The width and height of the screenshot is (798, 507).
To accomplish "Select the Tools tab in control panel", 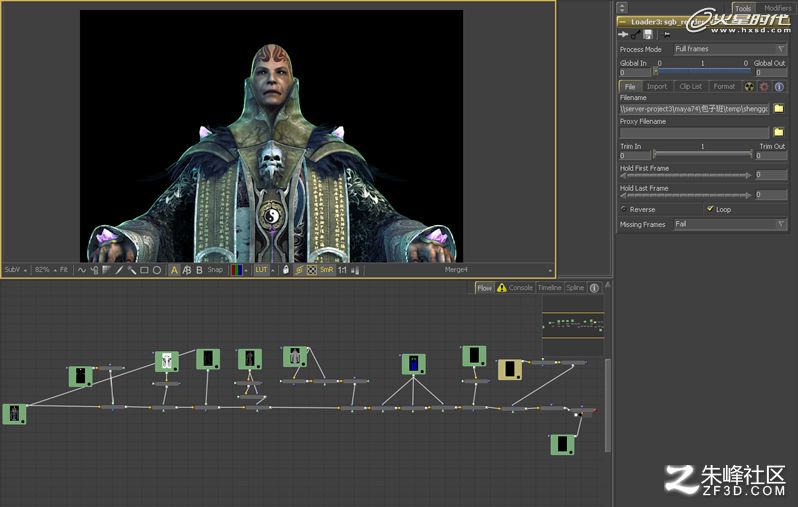I will [743, 8].
